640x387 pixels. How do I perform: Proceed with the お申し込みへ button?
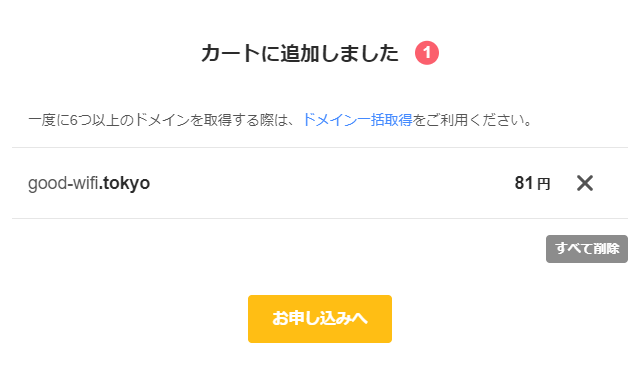[x=320, y=319]
